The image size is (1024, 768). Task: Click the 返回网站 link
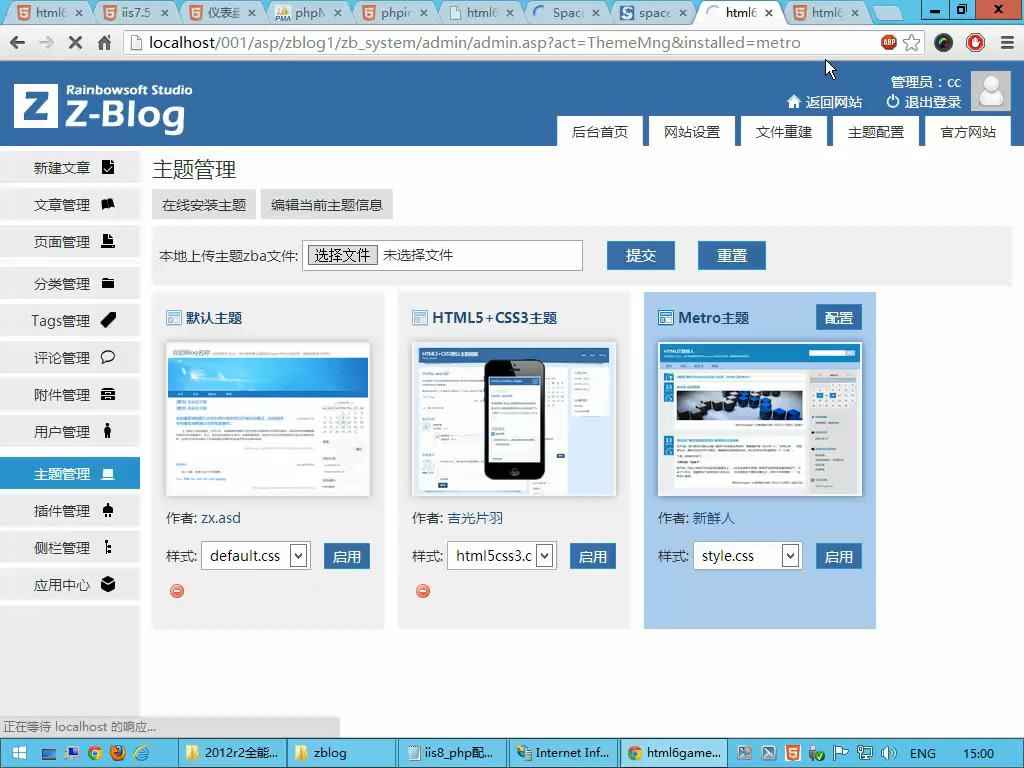(825, 102)
